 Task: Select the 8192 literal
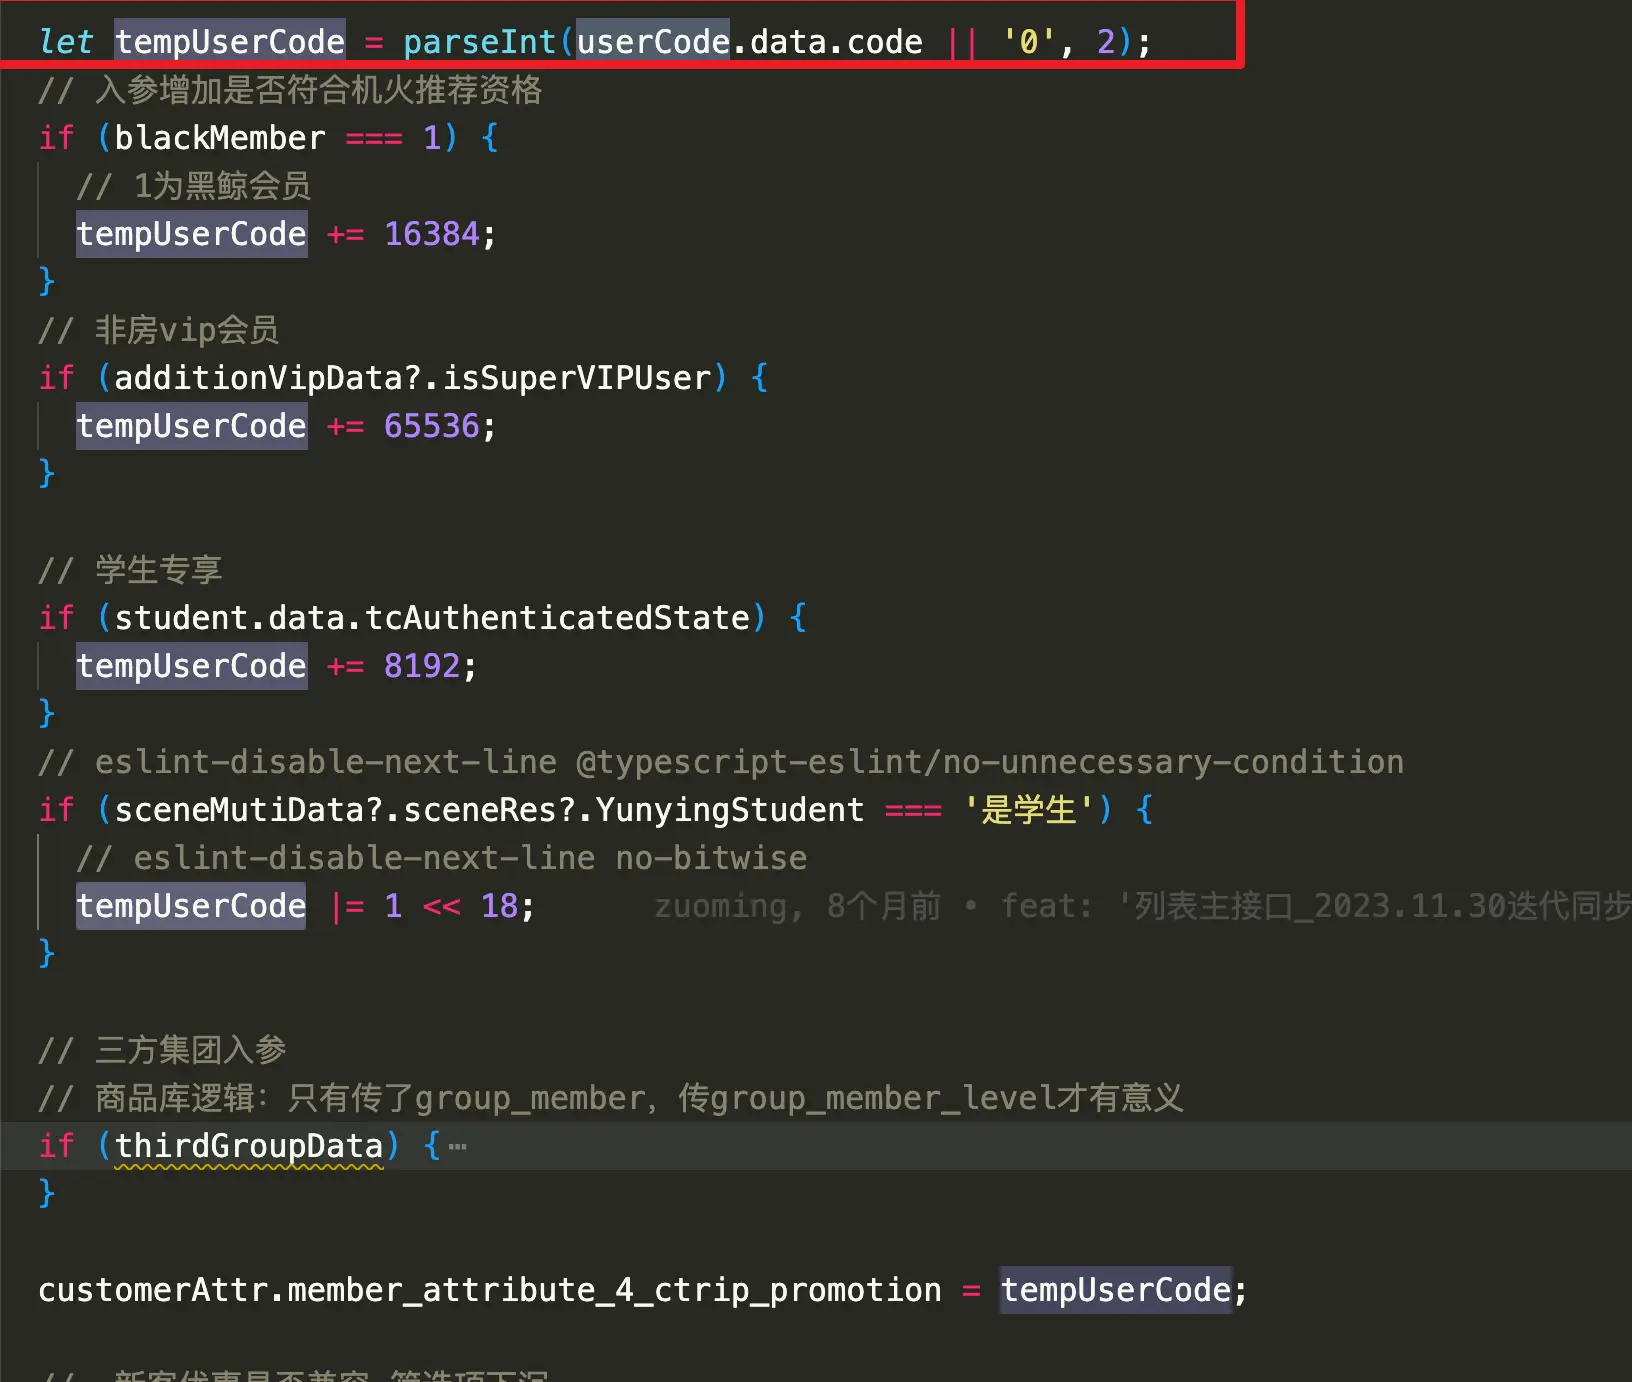[420, 665]
